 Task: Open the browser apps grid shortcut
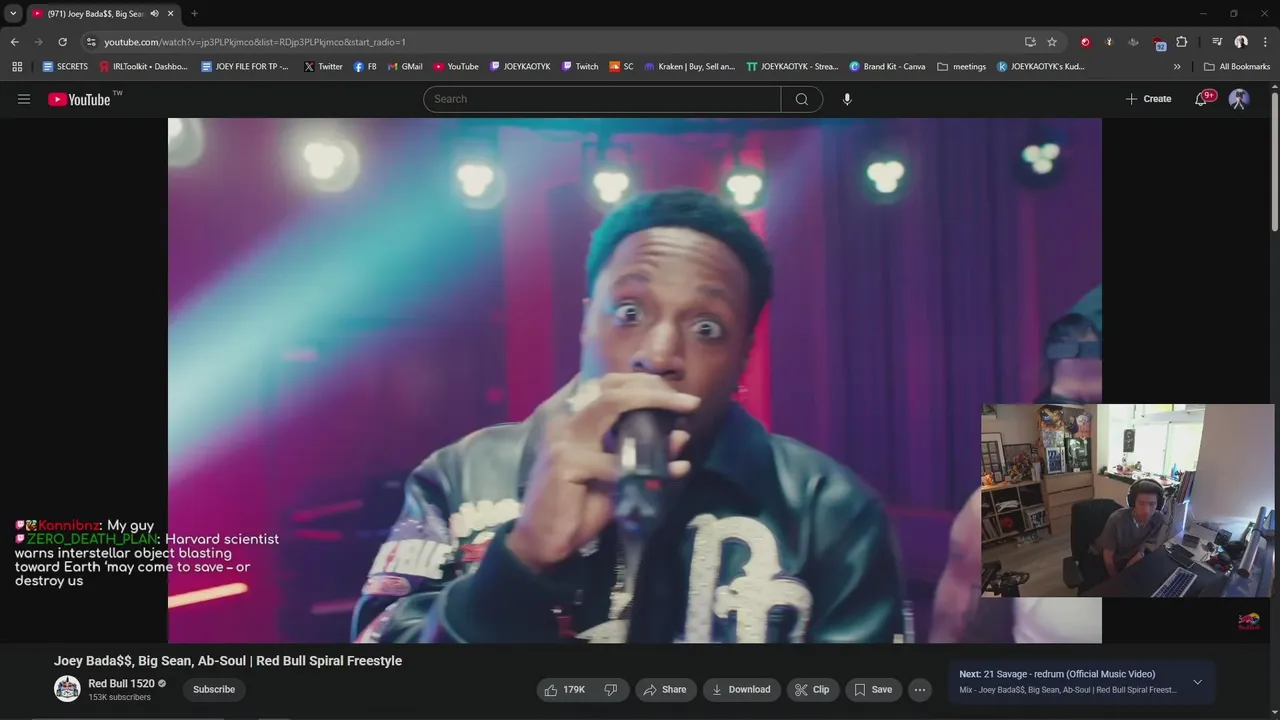(x=17, y=67)
